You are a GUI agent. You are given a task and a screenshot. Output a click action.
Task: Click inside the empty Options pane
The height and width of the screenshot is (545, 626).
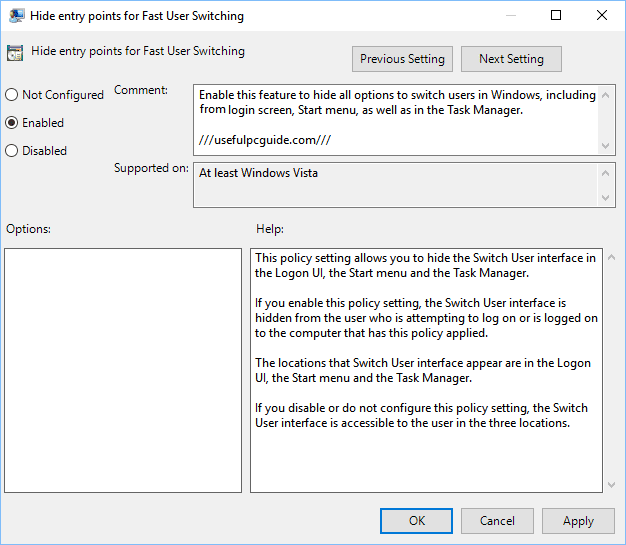pyautogui.click(x=123, y=370)
